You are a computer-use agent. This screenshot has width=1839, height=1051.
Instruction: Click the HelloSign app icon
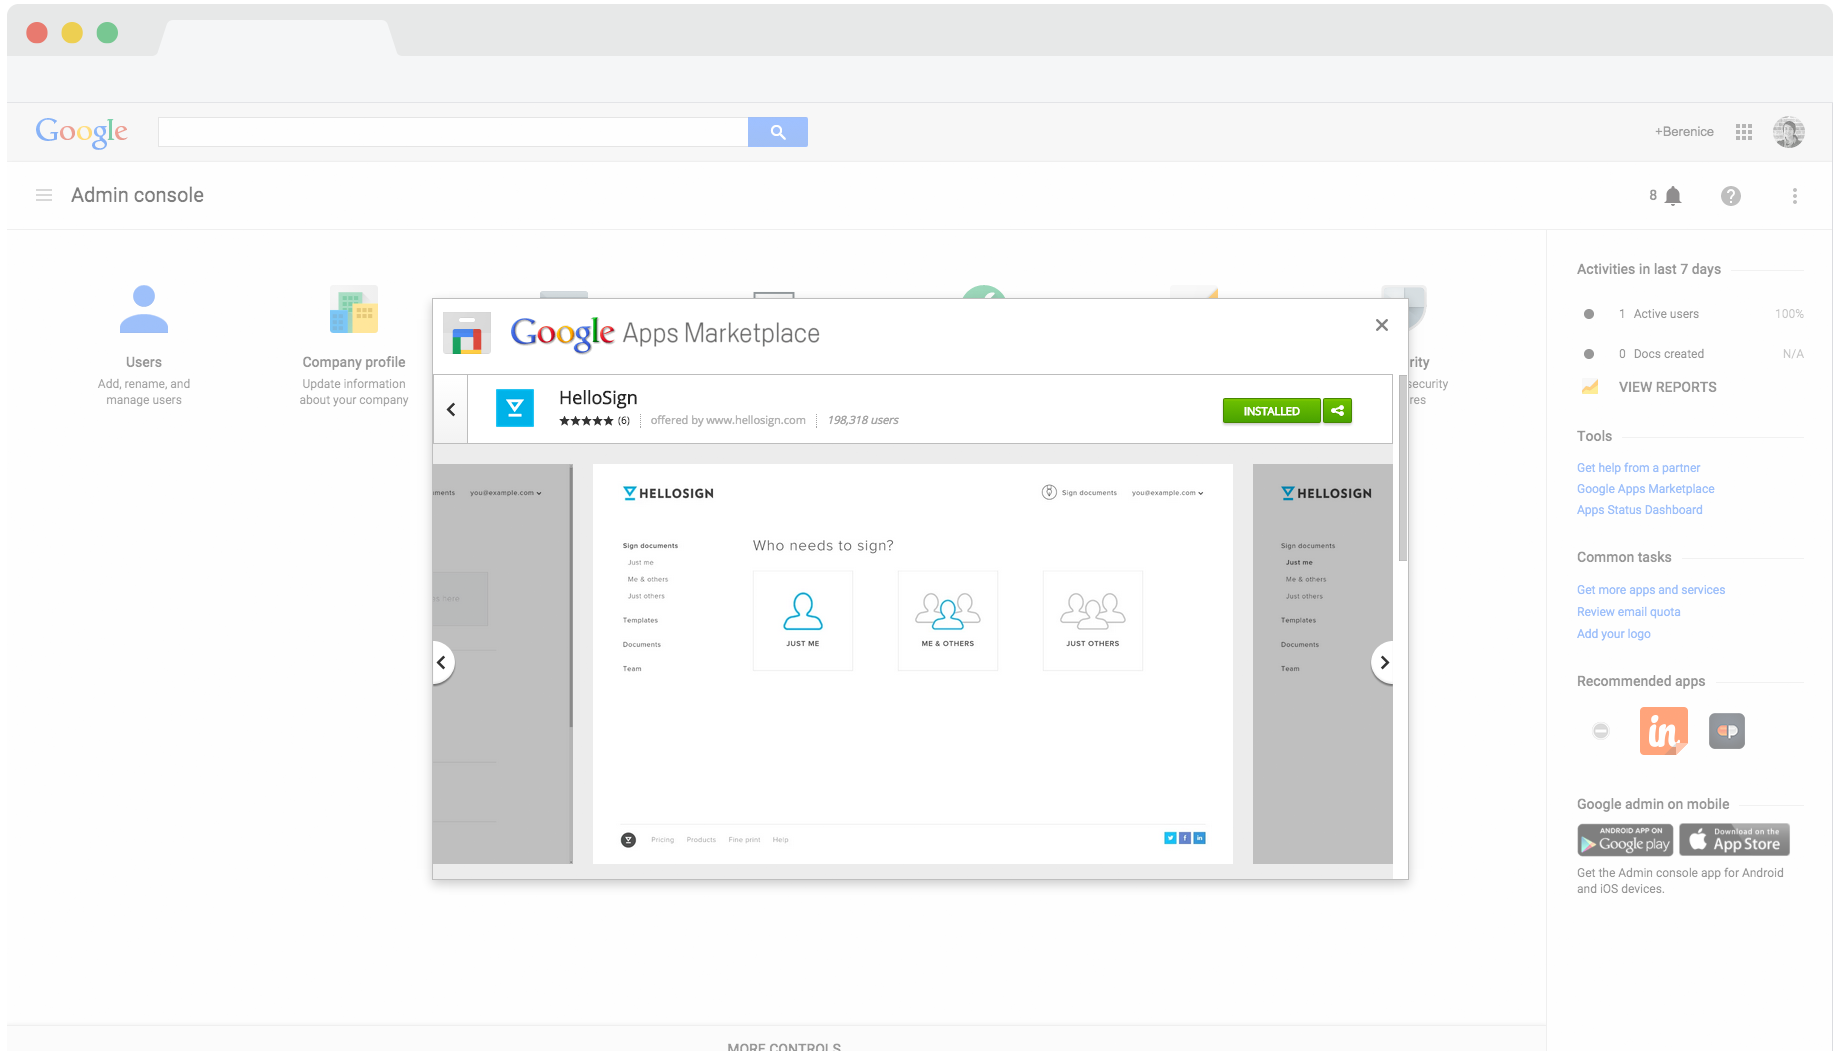click(x=515, y=408)
